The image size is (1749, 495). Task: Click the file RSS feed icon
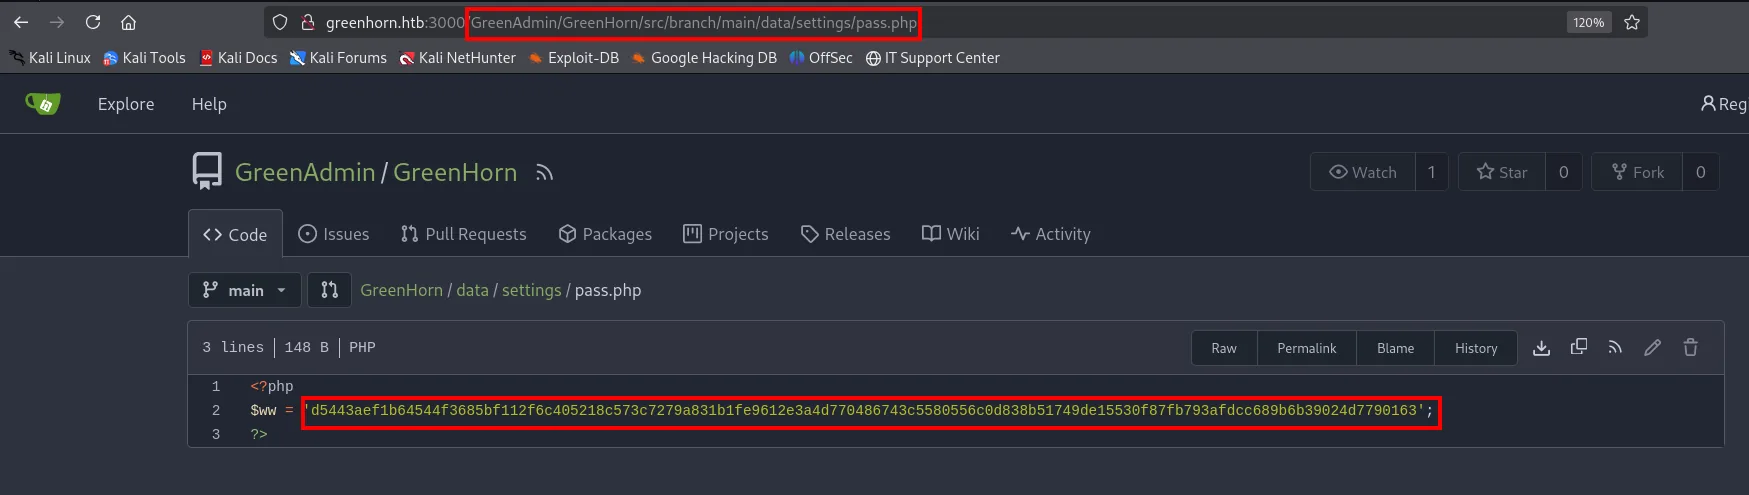coord(1615,347)
